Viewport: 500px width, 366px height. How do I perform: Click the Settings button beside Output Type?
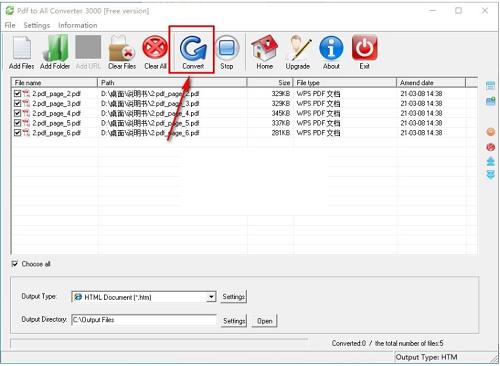point(233,297)
